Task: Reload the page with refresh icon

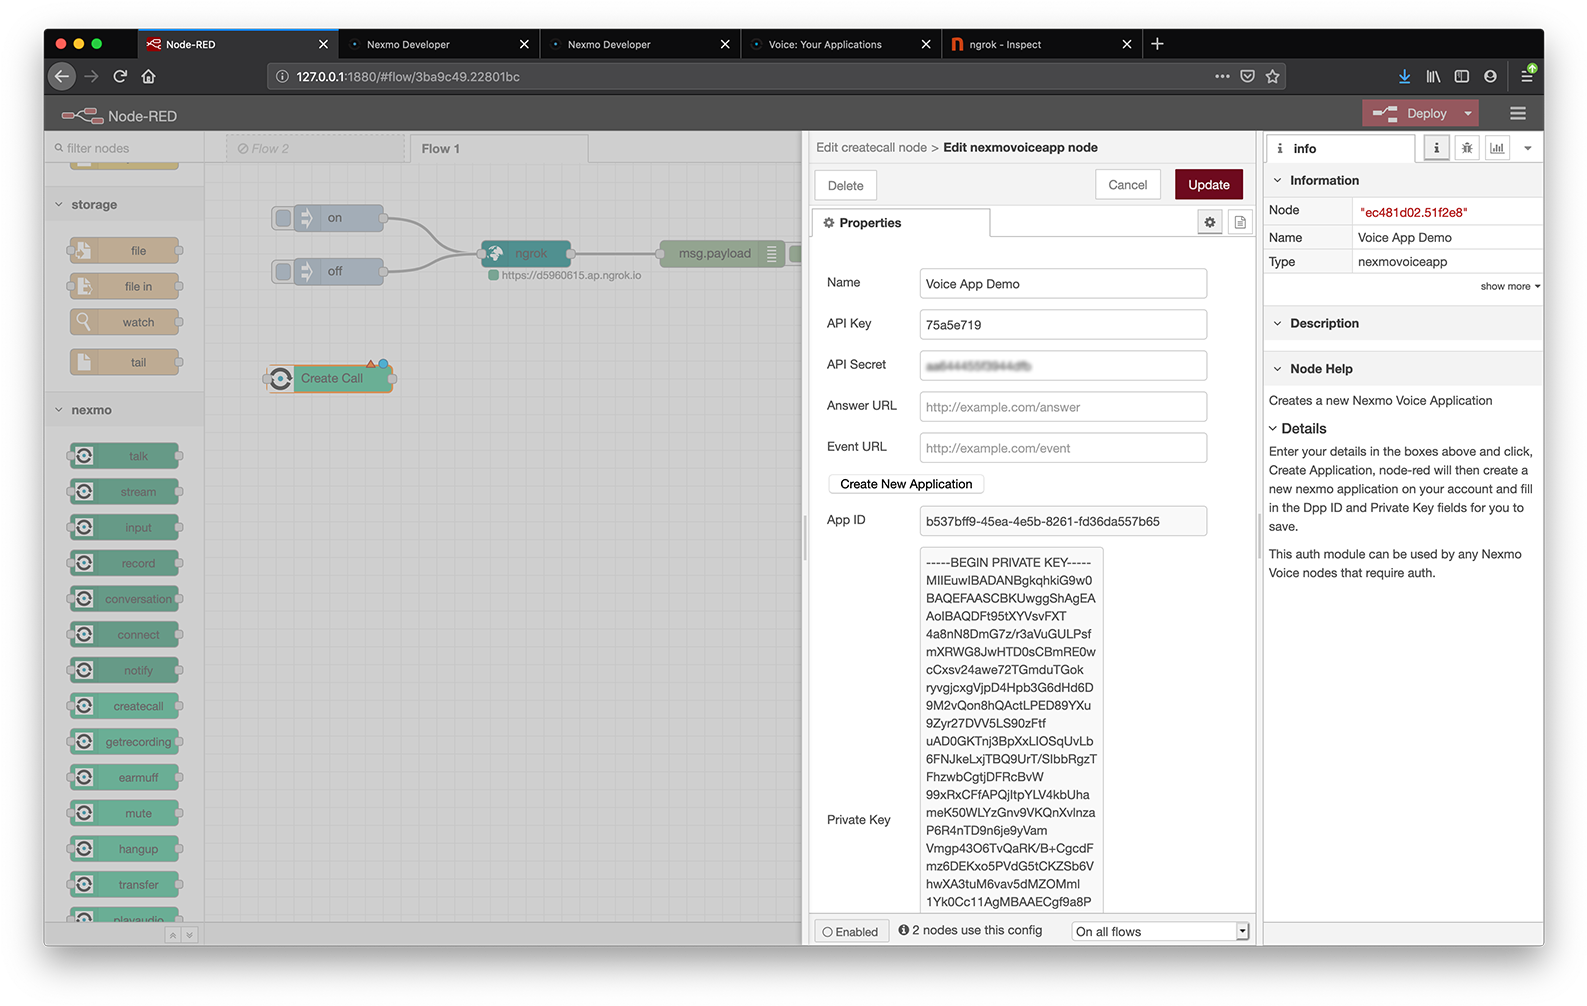Action: [120, 76]
